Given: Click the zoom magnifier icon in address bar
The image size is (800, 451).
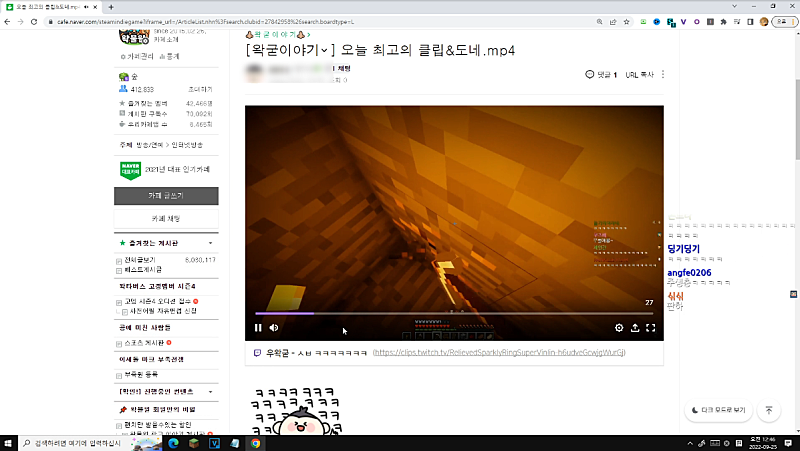Looking at the screenshot, I should click(599, 22).
